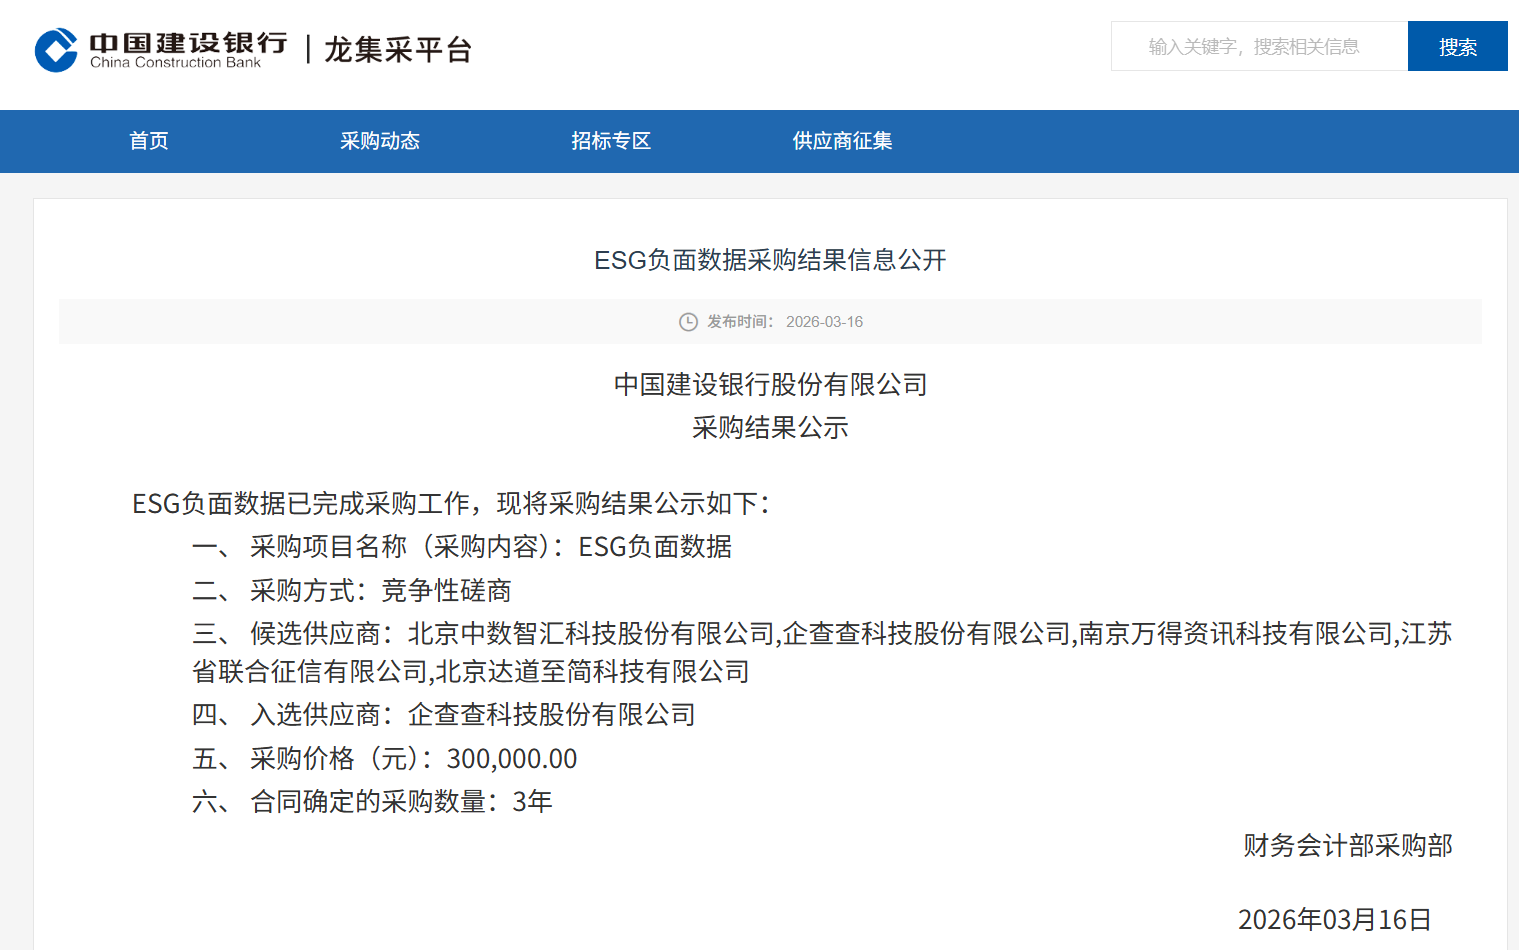The width and height of the screenshot is (1519, 950).
Task: Click the 采购方式：竞争性磋商 line
Action: (380, 591)
